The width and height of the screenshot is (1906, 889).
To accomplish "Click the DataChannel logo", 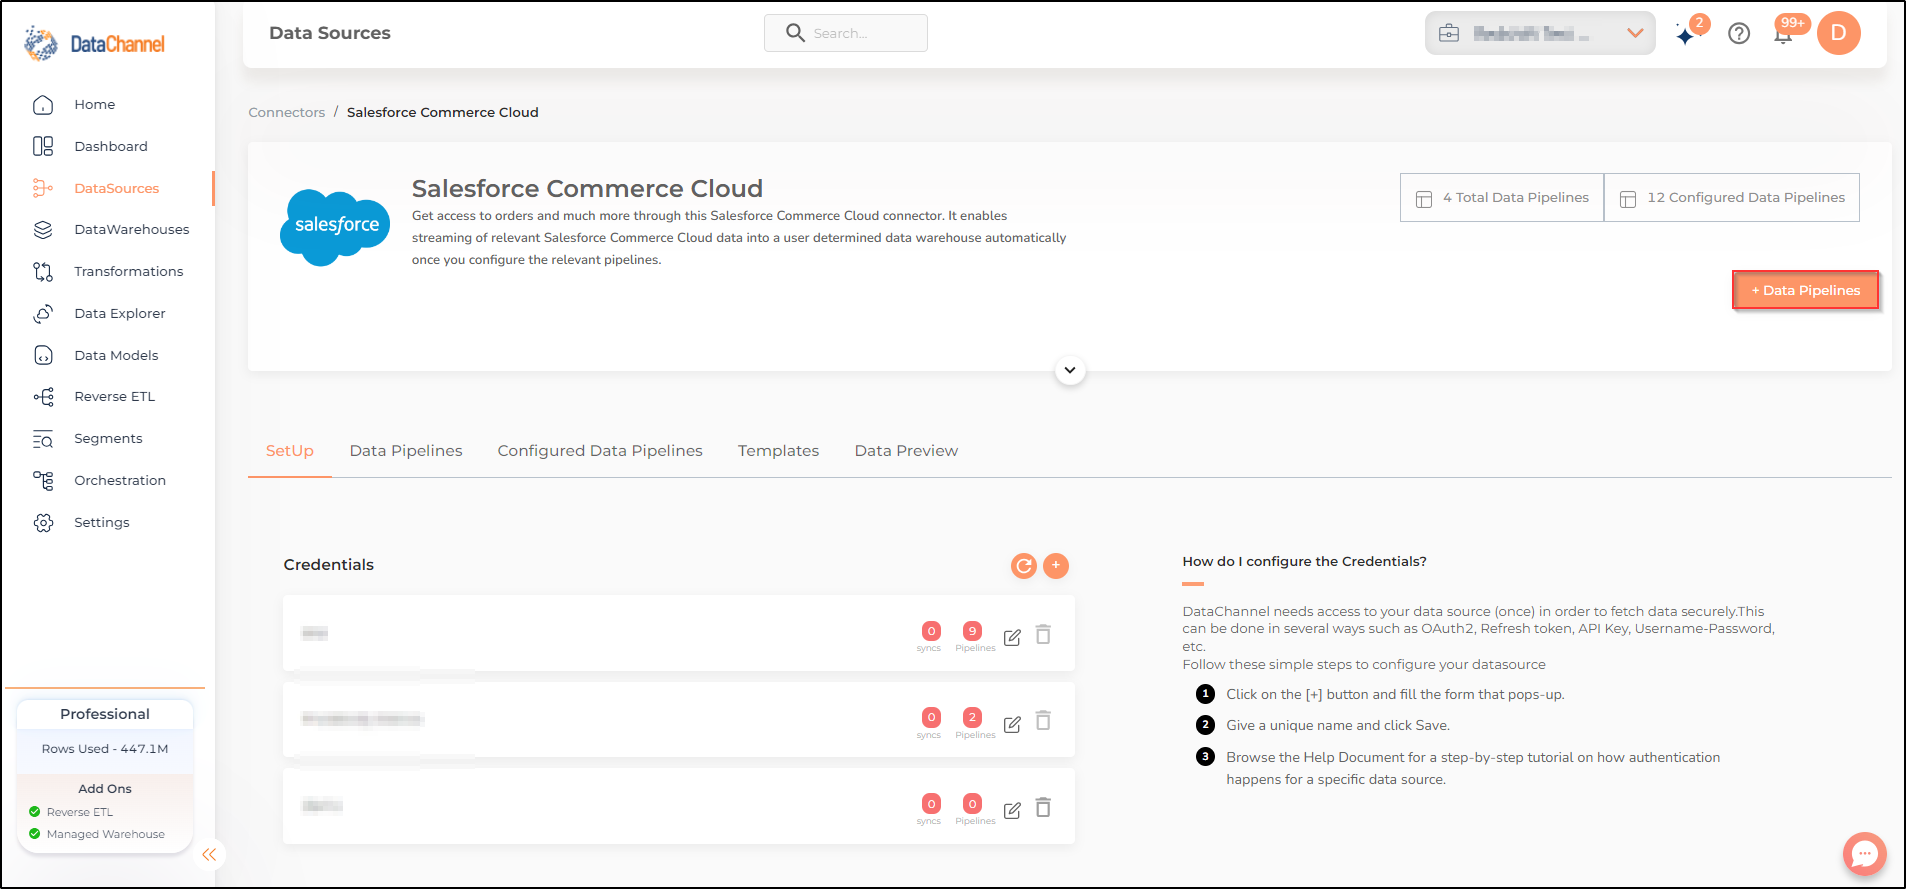I will [x=95, y=44].
